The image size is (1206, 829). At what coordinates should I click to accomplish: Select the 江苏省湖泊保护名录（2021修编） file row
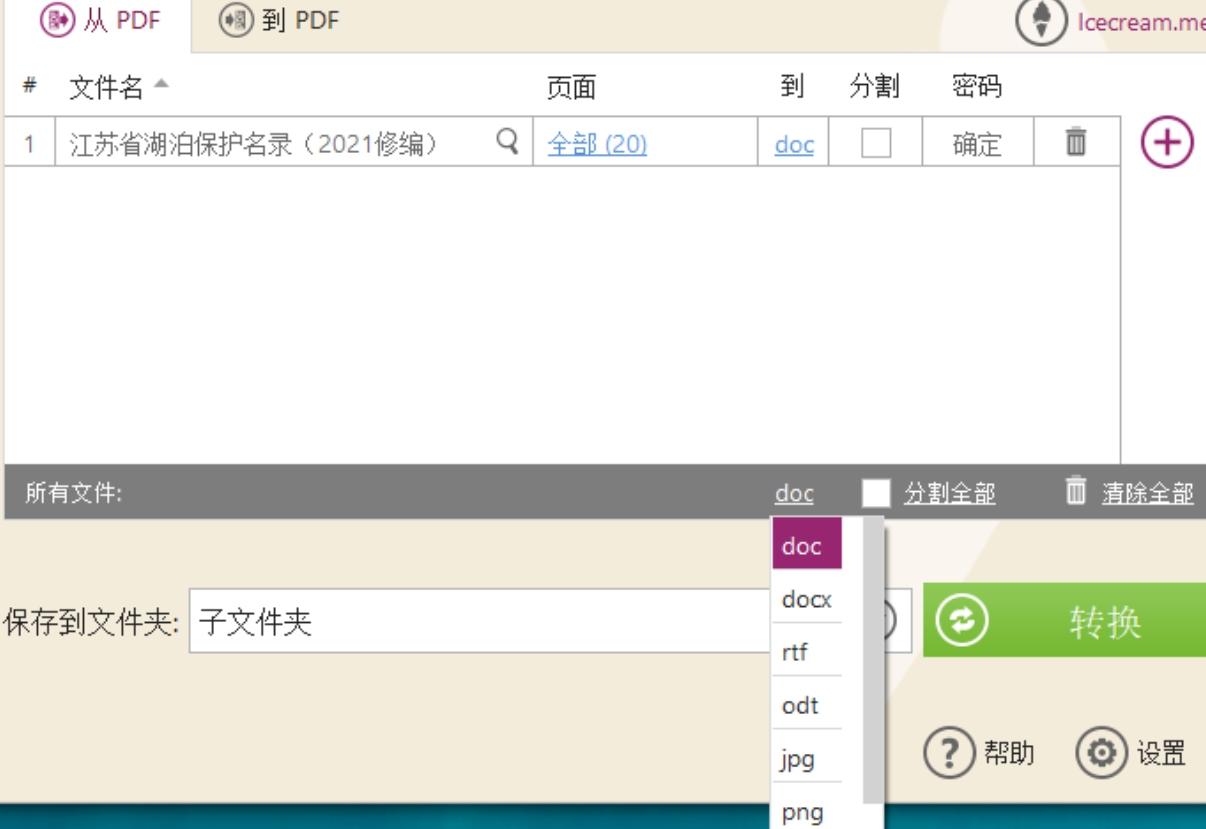point(562,144)
